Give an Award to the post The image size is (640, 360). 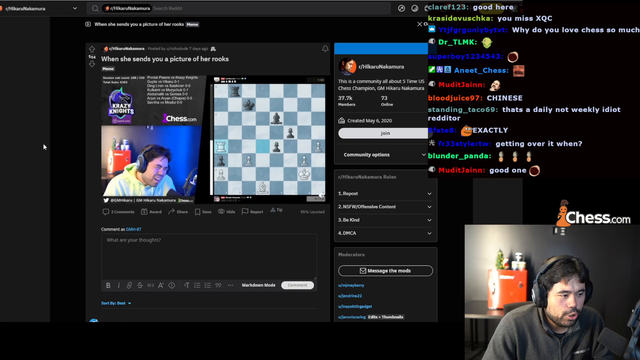[x=151, y=212]
